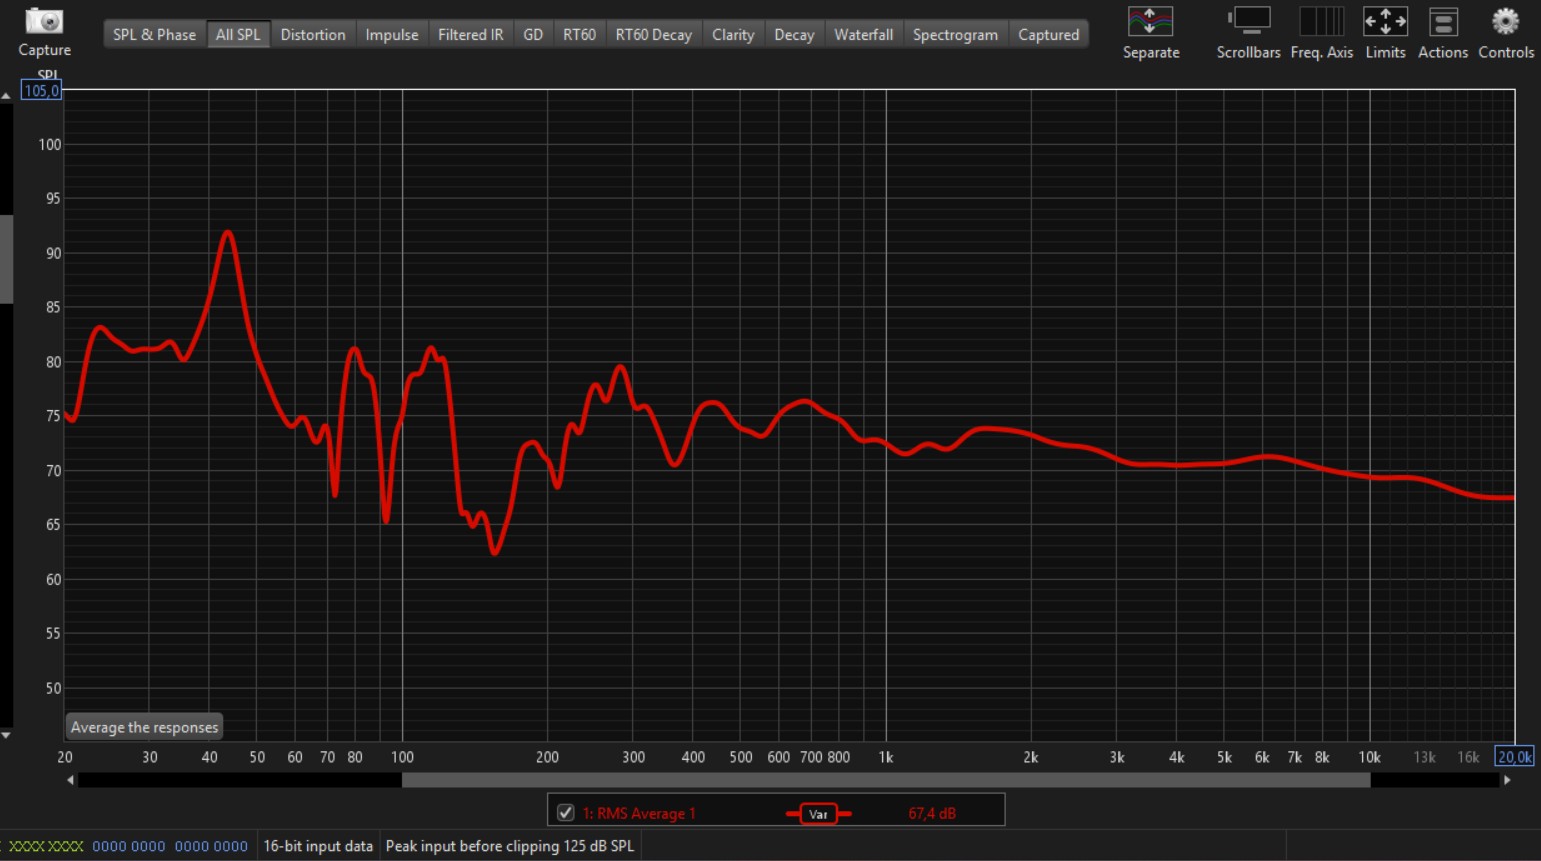The height and width of the screenshot is (861, 1541).
Task: Toggle the Scrollbars icon
Action: coord(1248,22)
